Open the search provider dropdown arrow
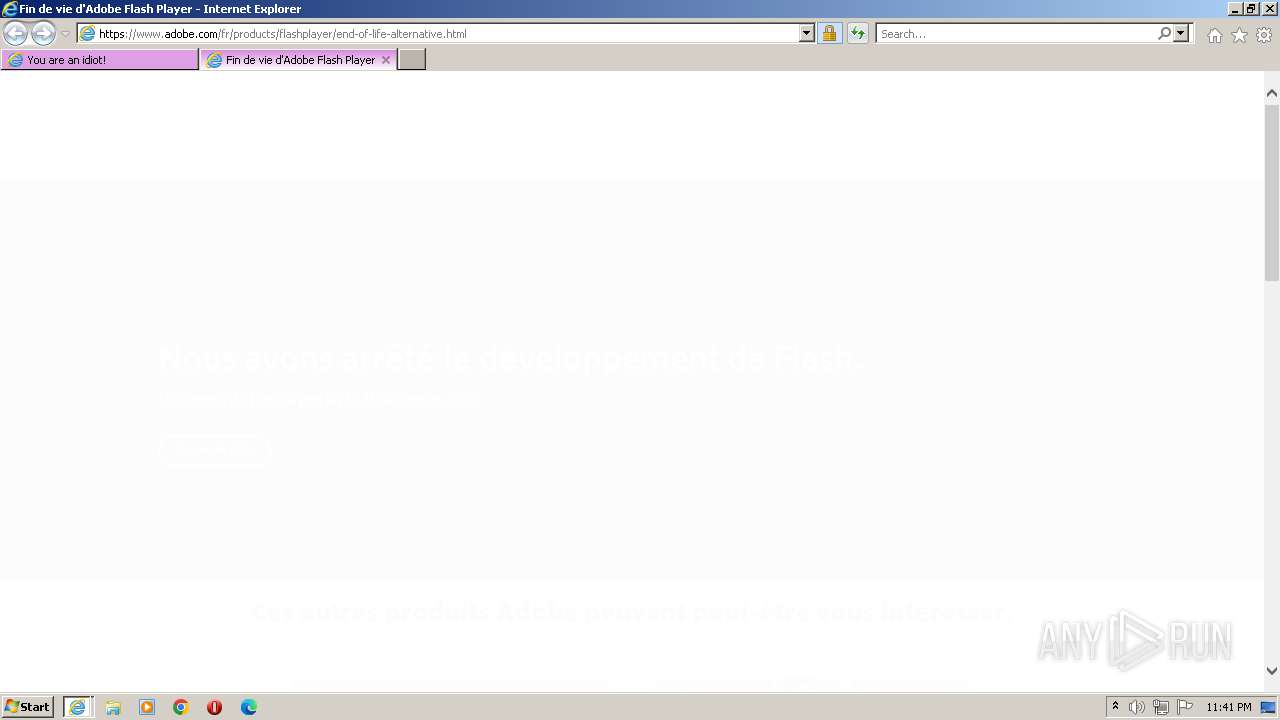 (x=1181, y=34)
